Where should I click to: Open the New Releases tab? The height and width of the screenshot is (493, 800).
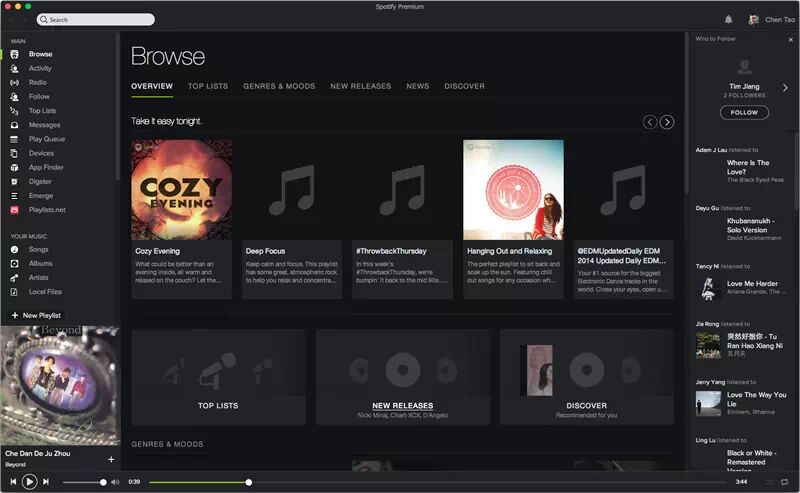point(361,86)
